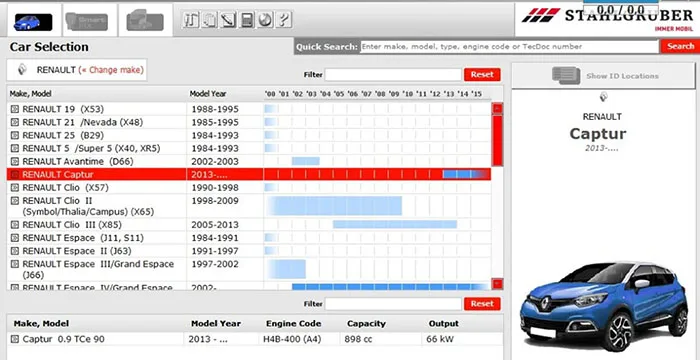700x360 pixels.
Task: Click the blue Renault Captur car image
Action: pos(604,306)
